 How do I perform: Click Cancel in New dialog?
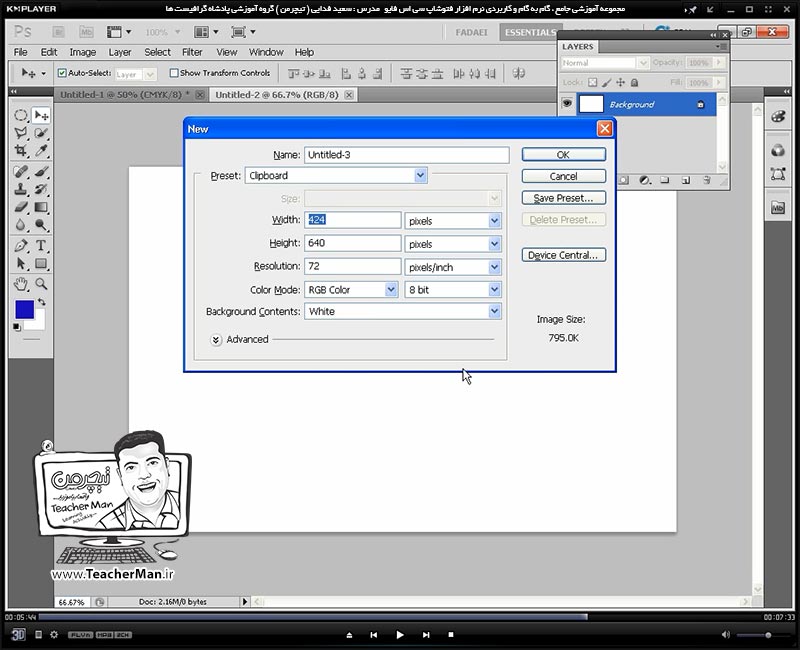tap(564, 176)
